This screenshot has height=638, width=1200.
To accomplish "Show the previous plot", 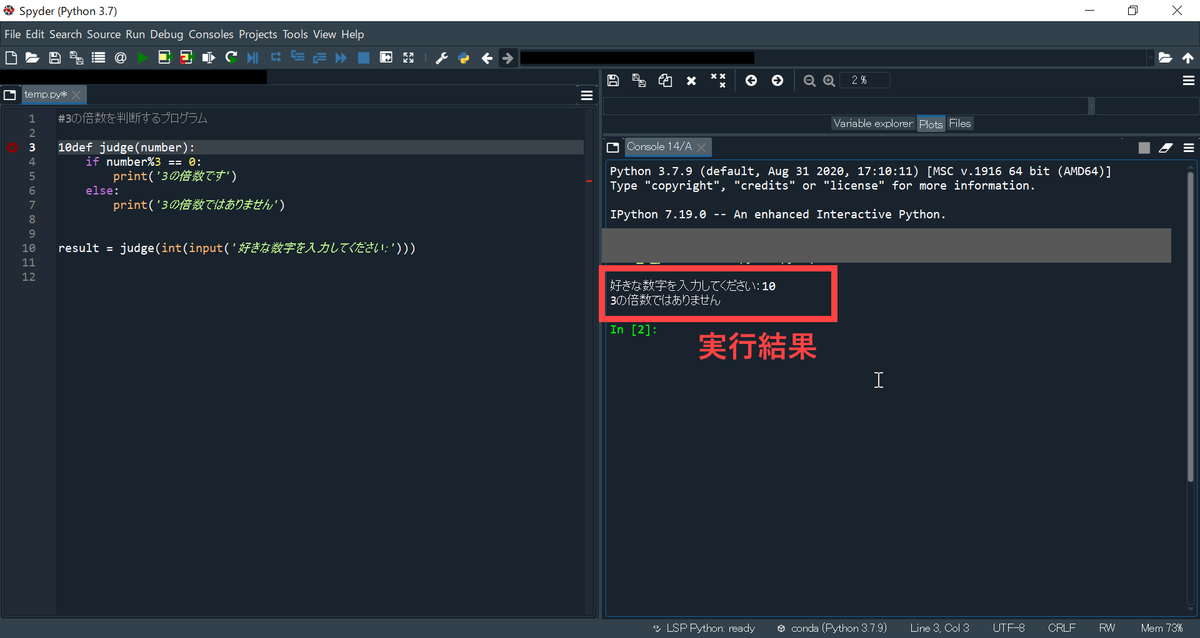I will pos(751,81).
